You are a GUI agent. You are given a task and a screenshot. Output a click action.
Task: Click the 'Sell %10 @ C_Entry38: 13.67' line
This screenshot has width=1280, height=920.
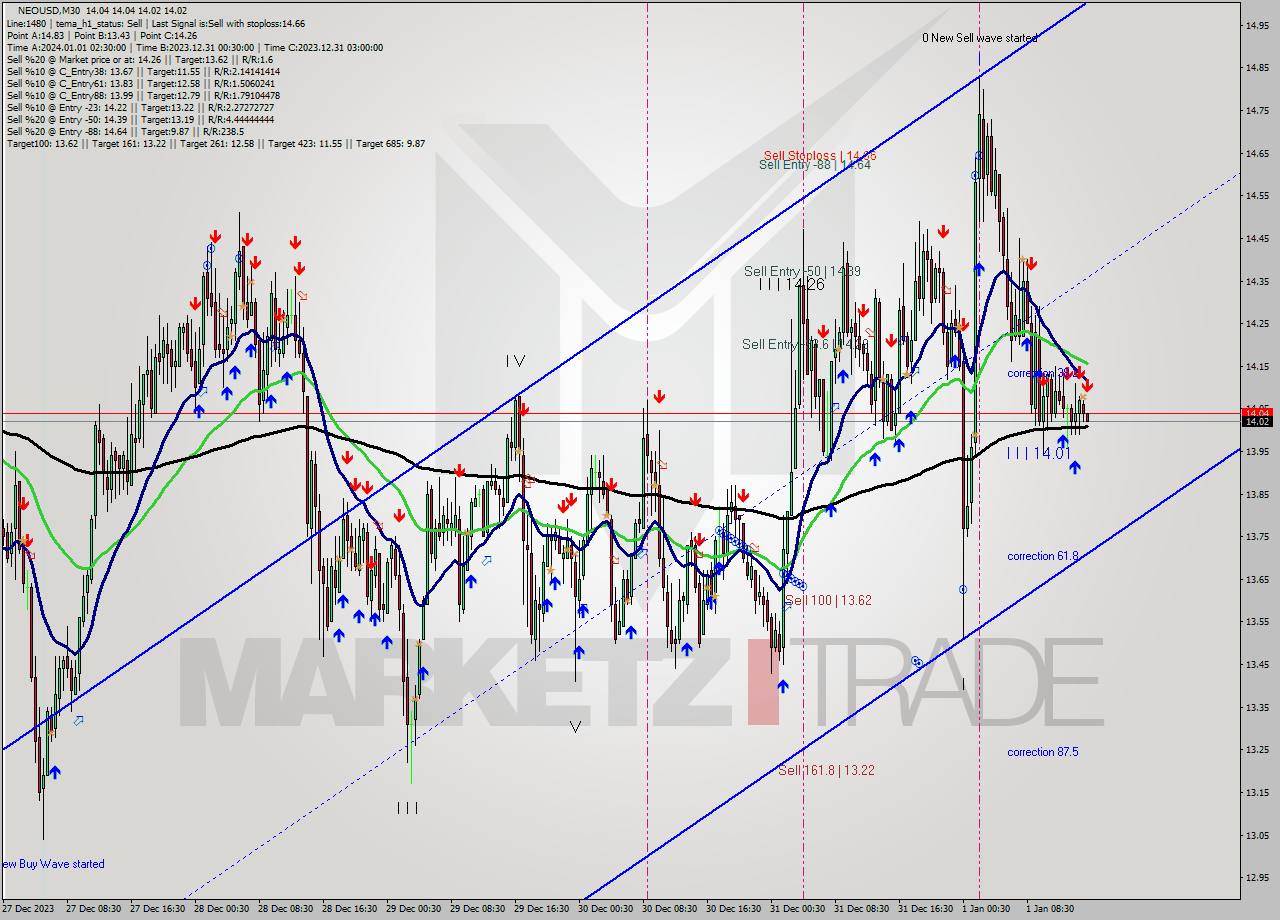coord(143,71)
